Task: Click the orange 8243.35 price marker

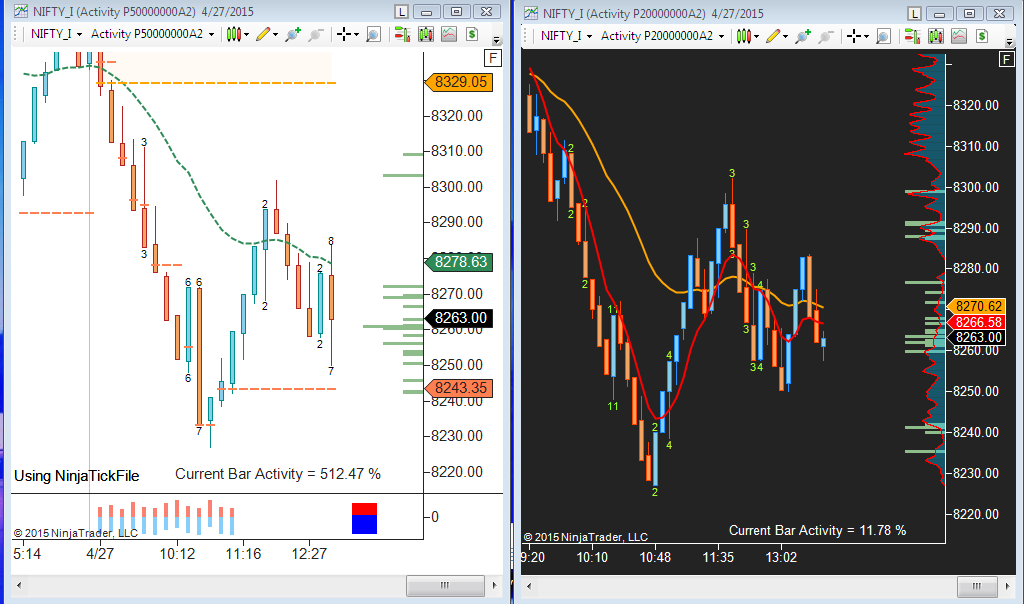Action: tap(458, 388)
